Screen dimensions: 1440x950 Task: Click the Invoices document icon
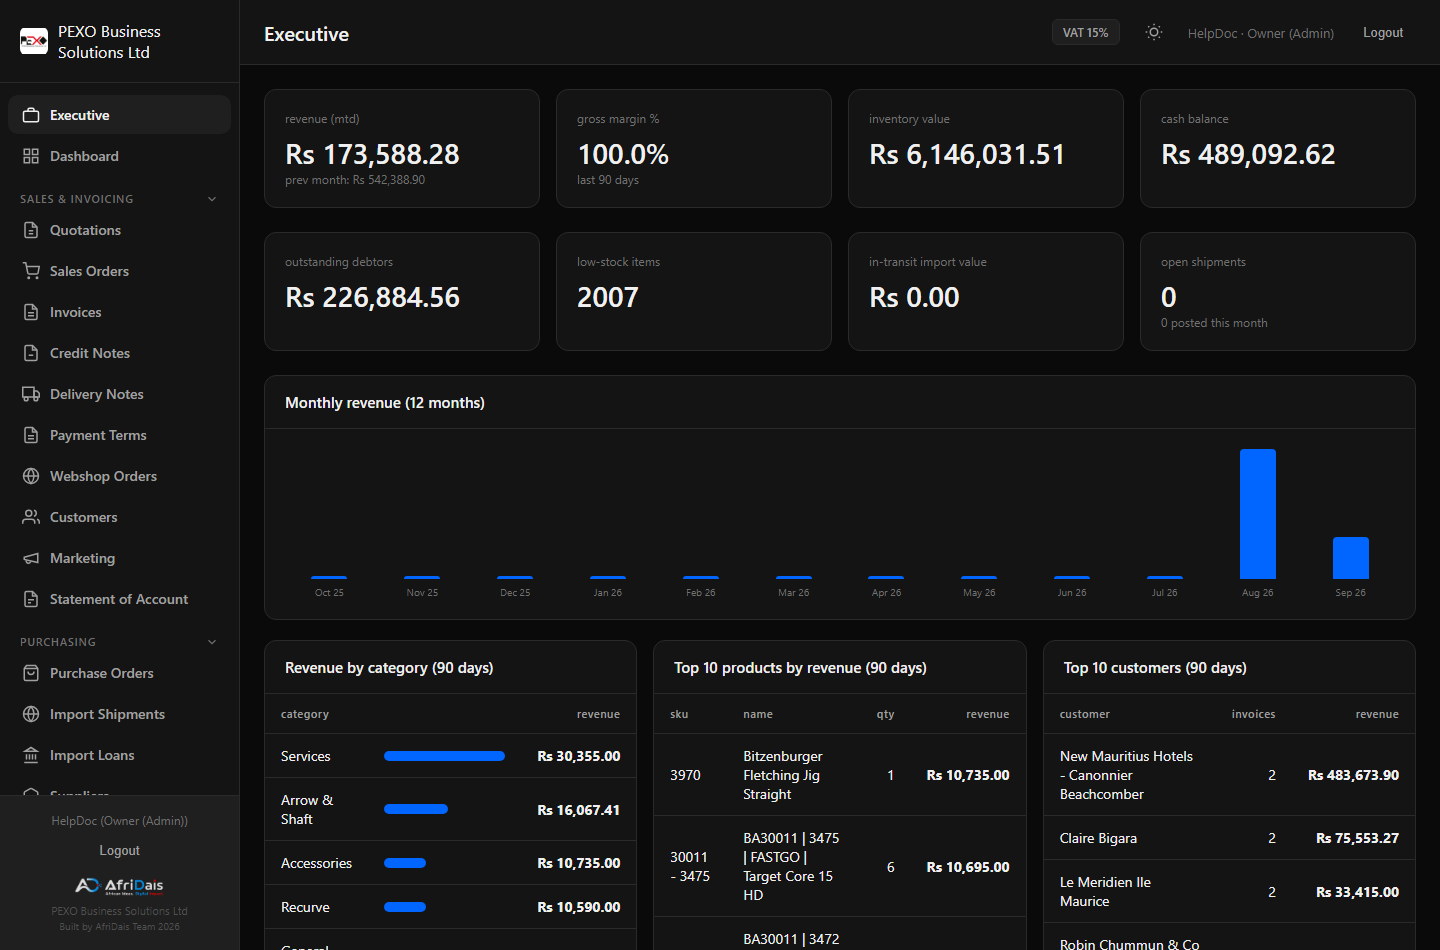click(31, 312)
